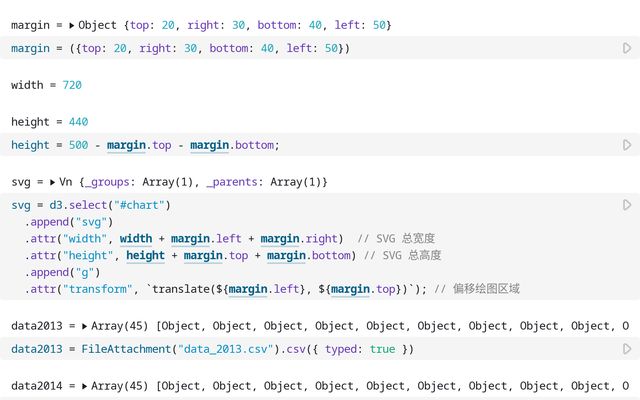This screenshot has width=640, height=400.
Task: Run the height calculation cell
Action: (627, 145)
